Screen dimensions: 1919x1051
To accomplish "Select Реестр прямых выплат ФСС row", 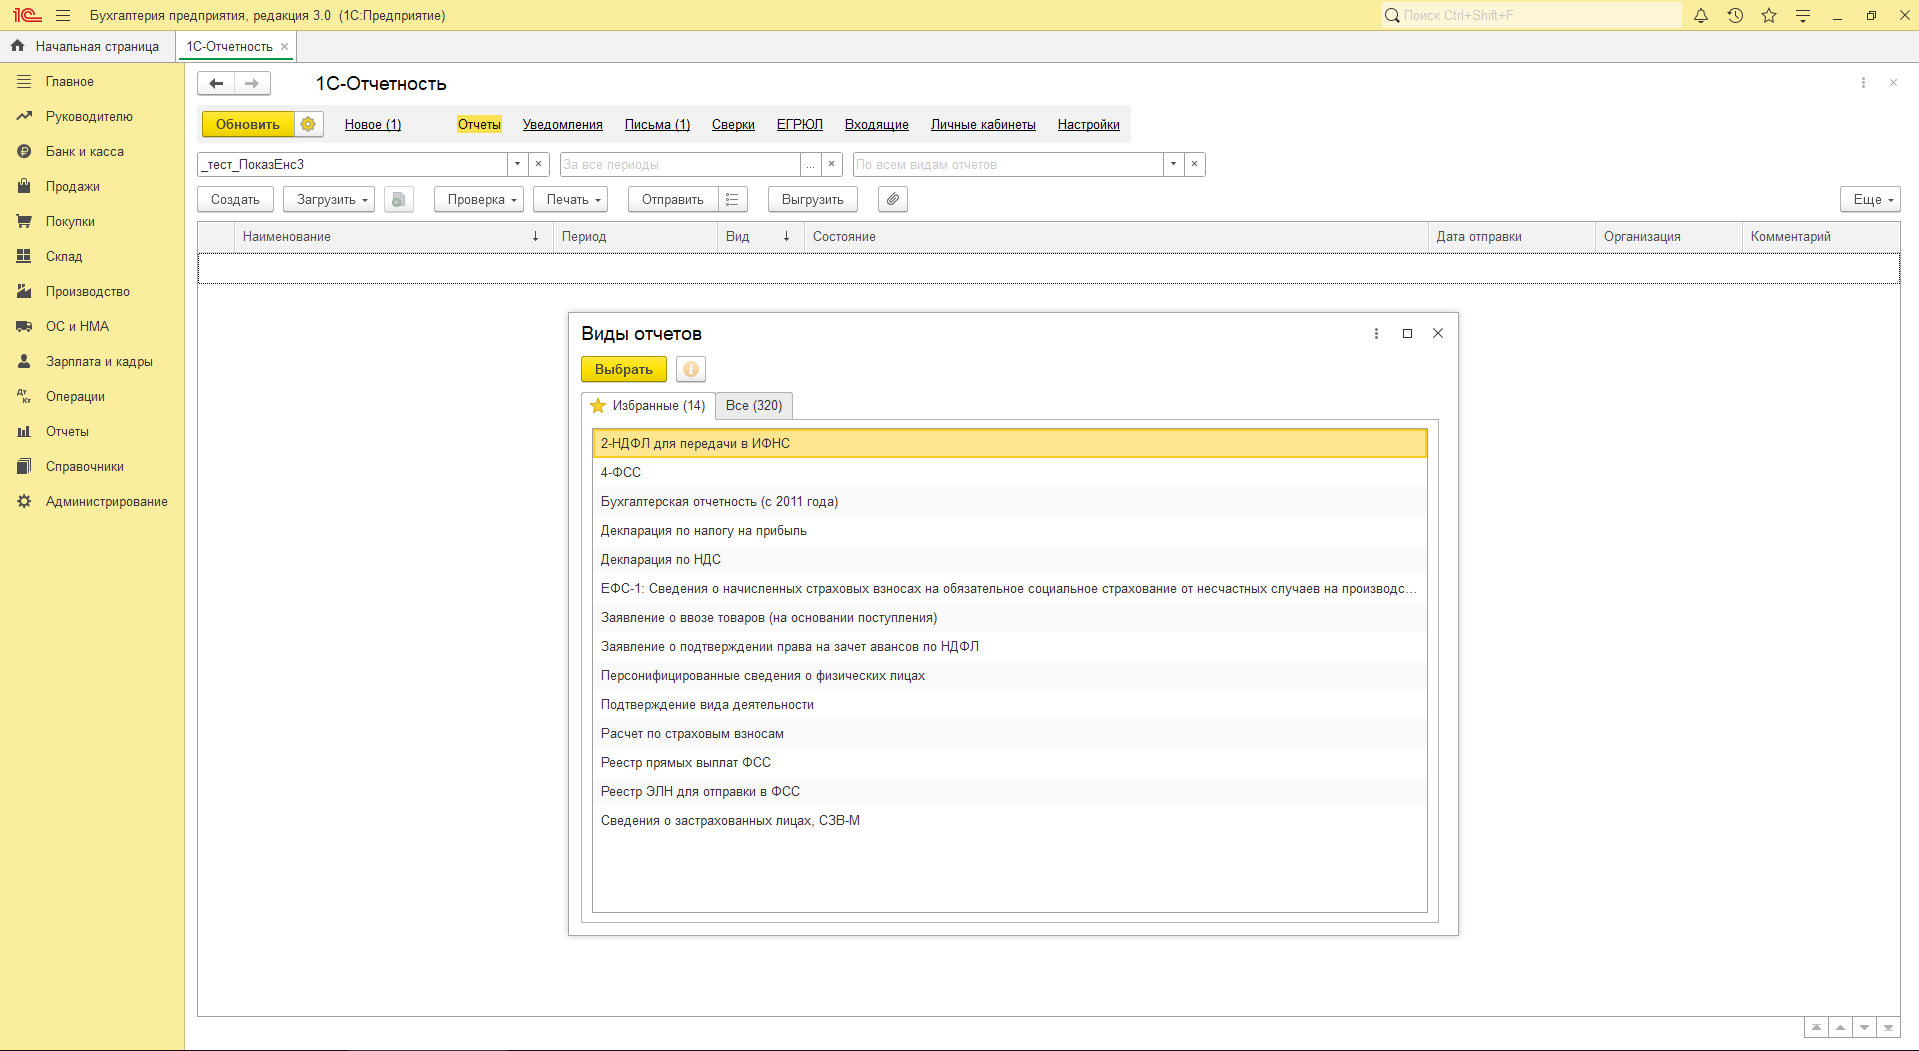I will tap(1009, 762).
